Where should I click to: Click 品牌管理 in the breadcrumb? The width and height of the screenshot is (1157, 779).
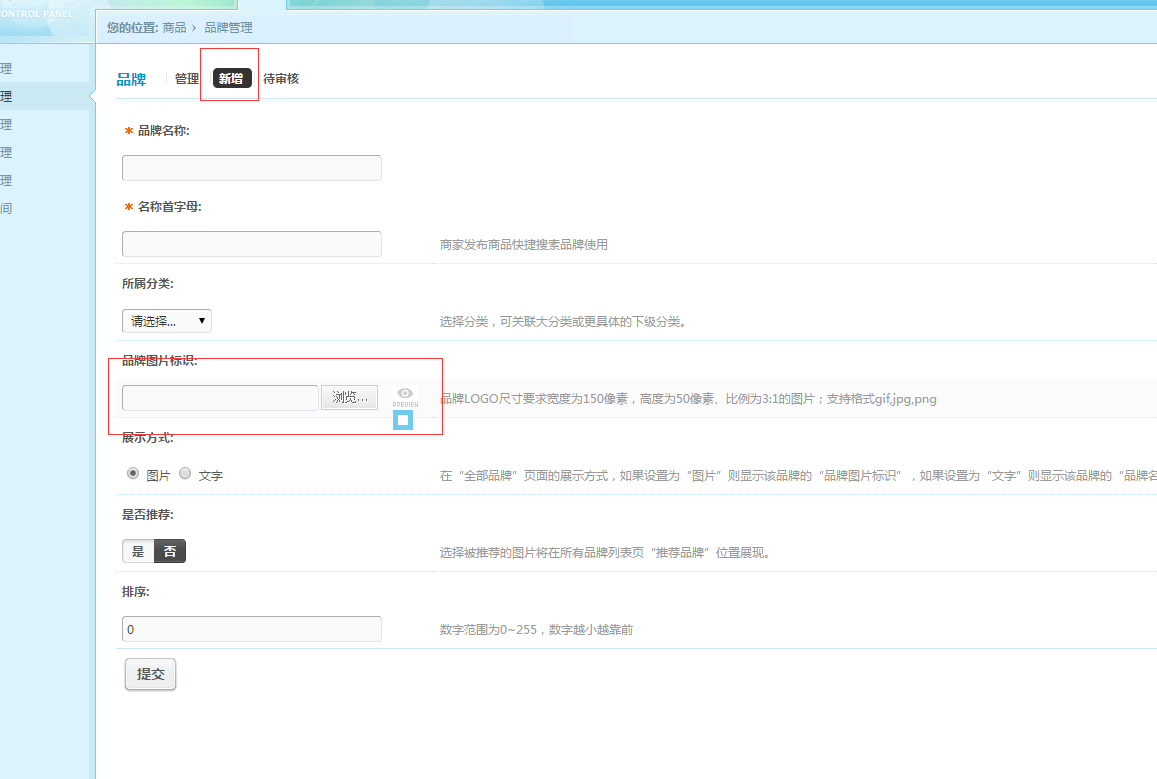(228, 27)
